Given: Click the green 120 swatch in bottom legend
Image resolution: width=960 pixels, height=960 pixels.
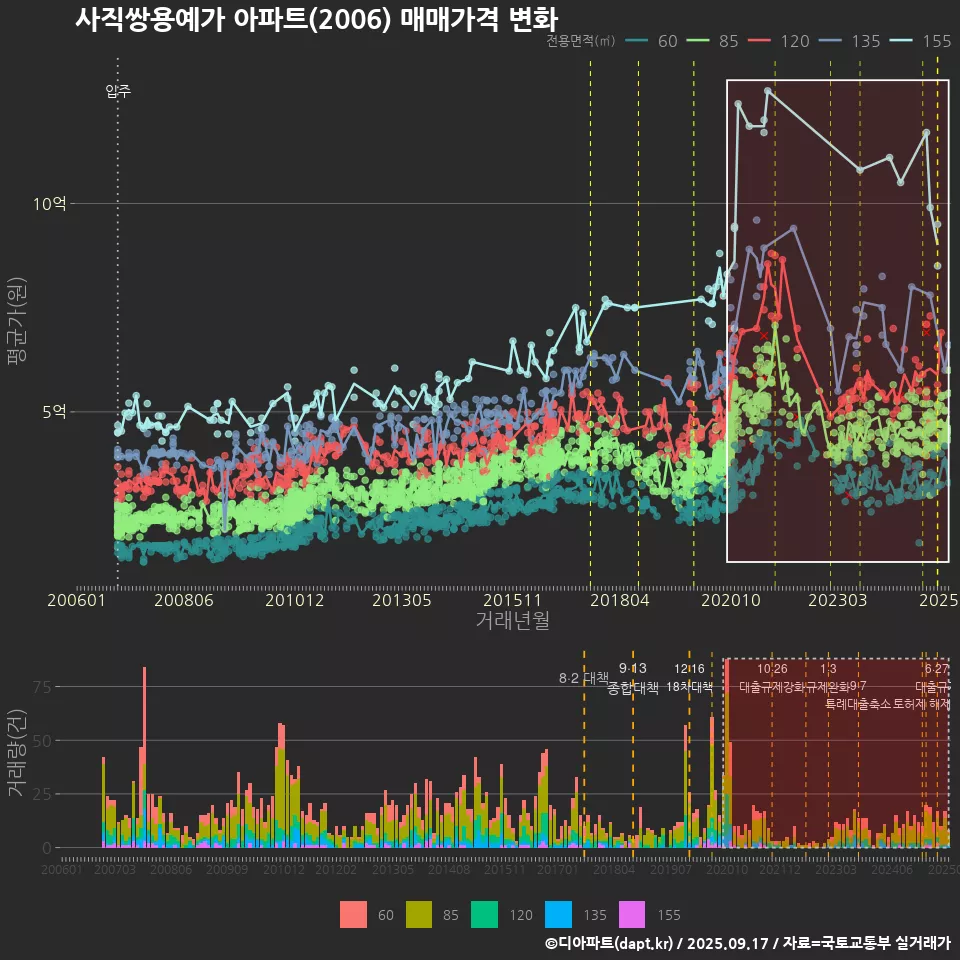Looking at the screenshot, I should point(484,915).
